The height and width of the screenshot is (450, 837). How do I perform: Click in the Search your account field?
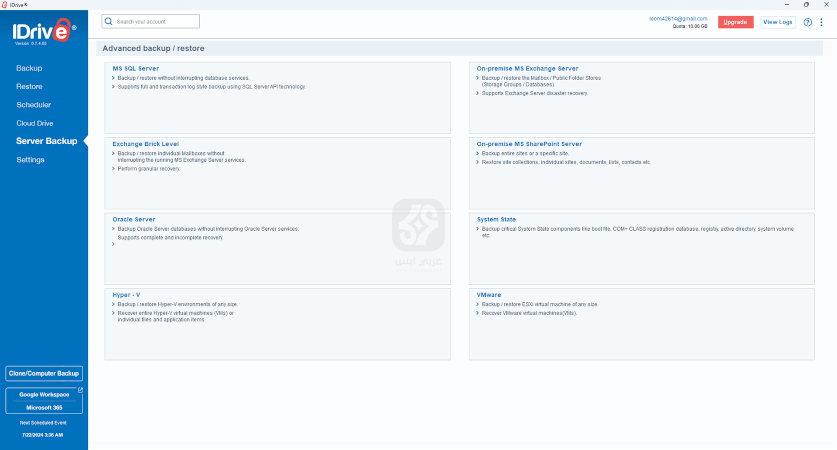pos(155,21)
